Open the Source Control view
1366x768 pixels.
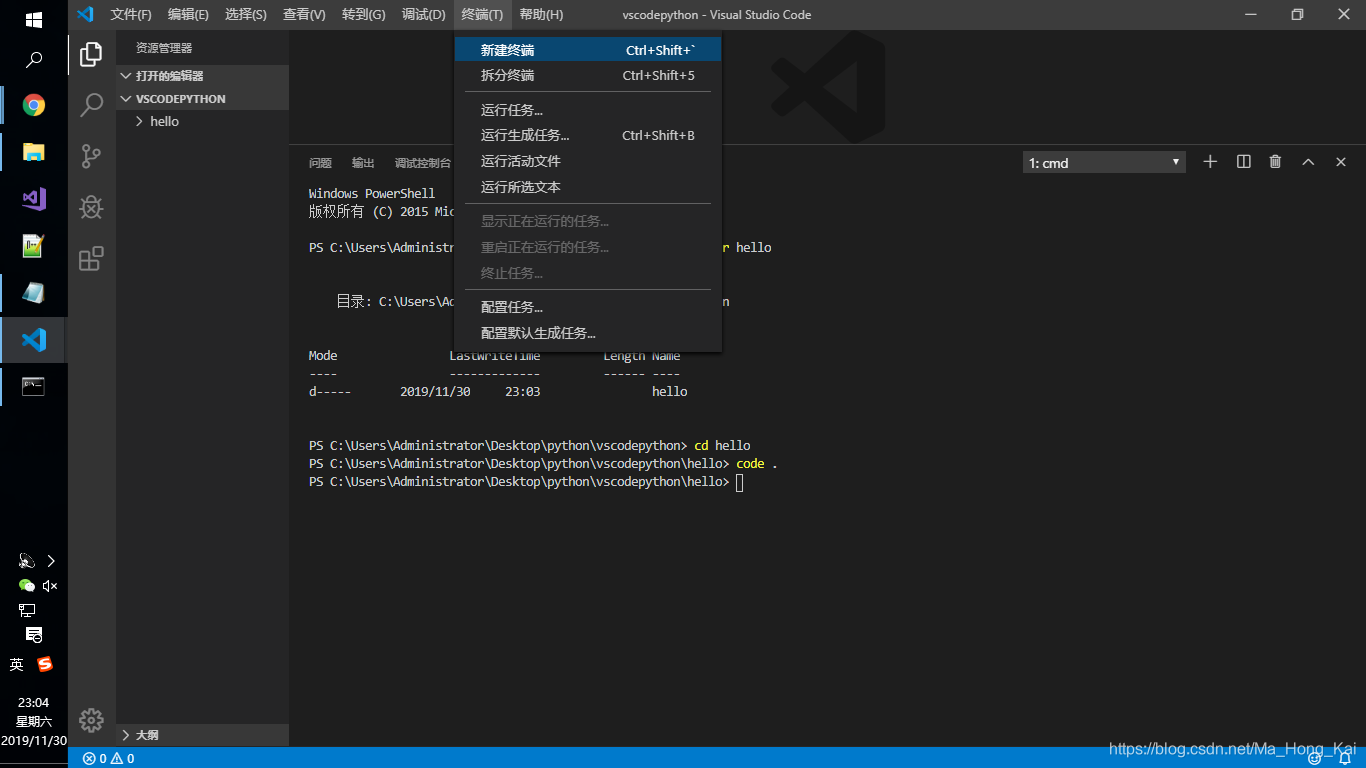pos(91,156)
